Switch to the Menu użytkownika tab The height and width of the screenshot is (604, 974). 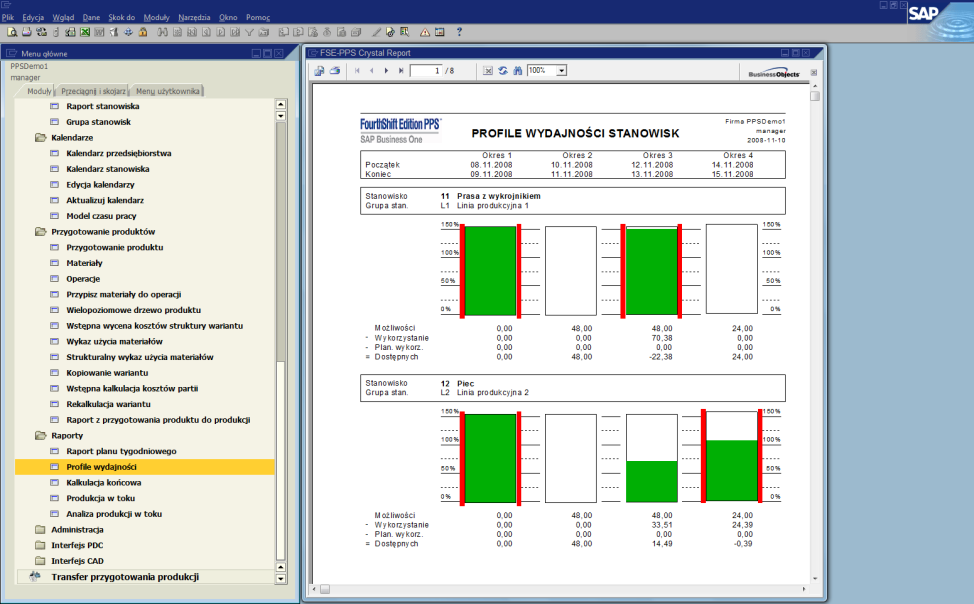pos(168,91)
